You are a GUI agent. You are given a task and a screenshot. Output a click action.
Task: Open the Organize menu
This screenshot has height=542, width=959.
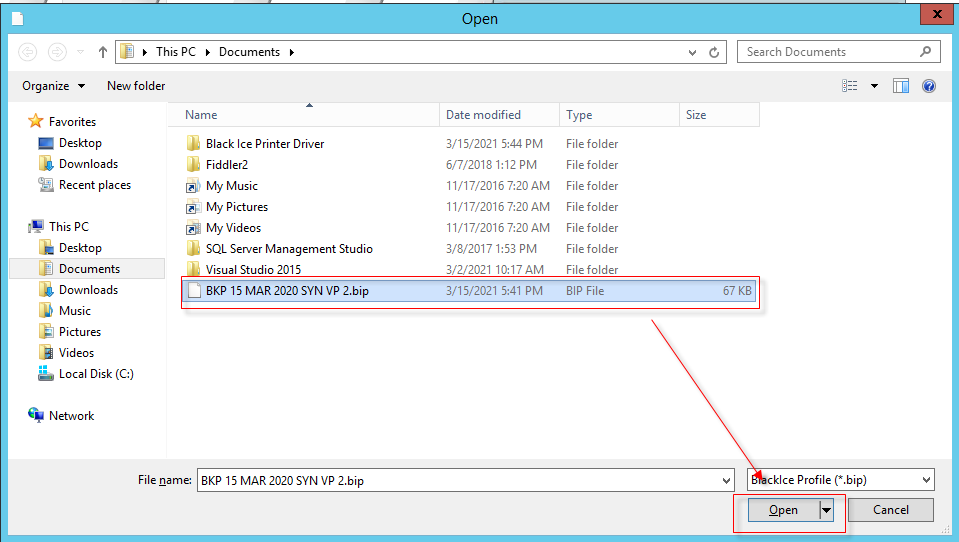[x=53, y=86]
